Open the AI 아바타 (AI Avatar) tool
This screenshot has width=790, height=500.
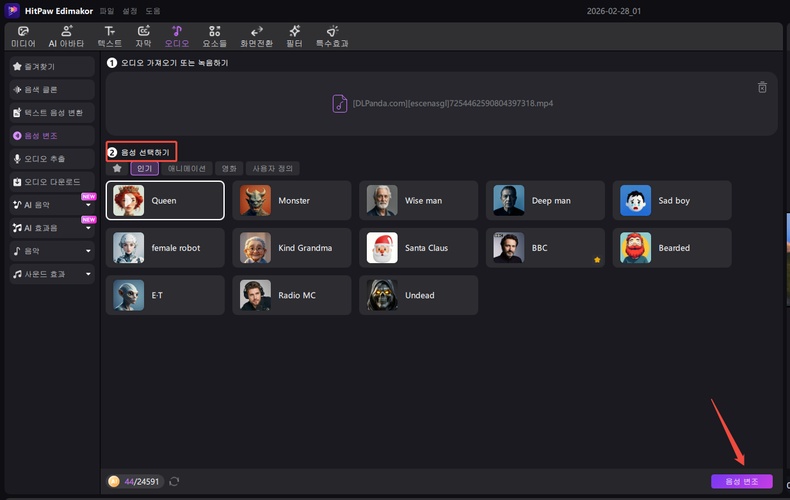point(66,37)
